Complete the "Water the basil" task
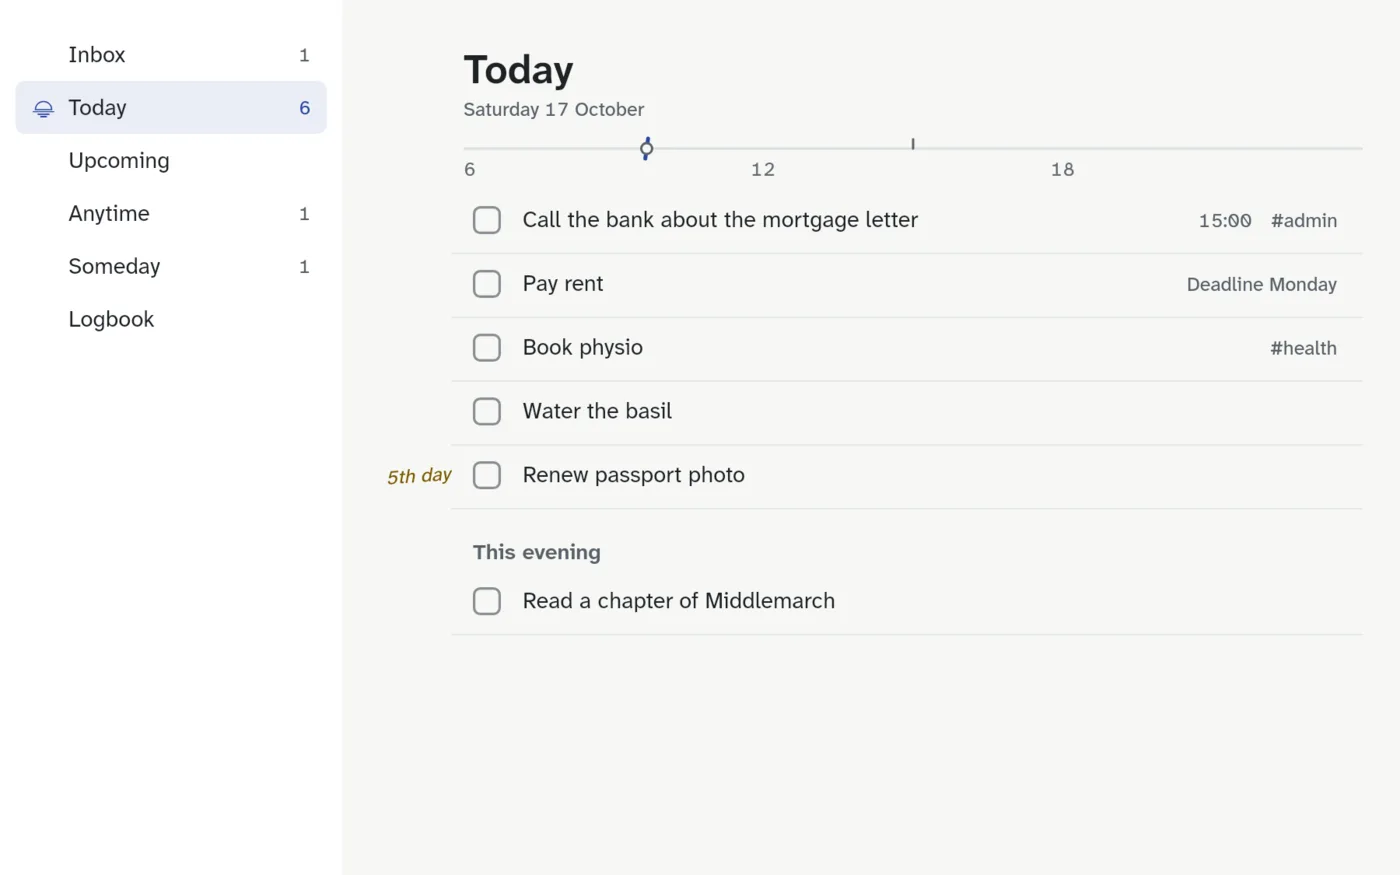This screenshot has width=1400, height=875. click(x=487, y=412)
